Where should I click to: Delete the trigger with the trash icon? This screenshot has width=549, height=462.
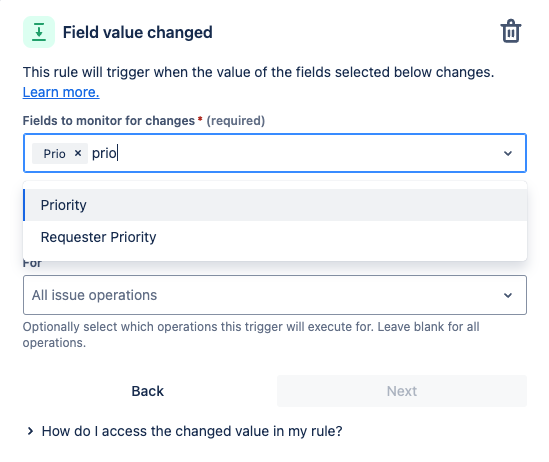[510, 32]
